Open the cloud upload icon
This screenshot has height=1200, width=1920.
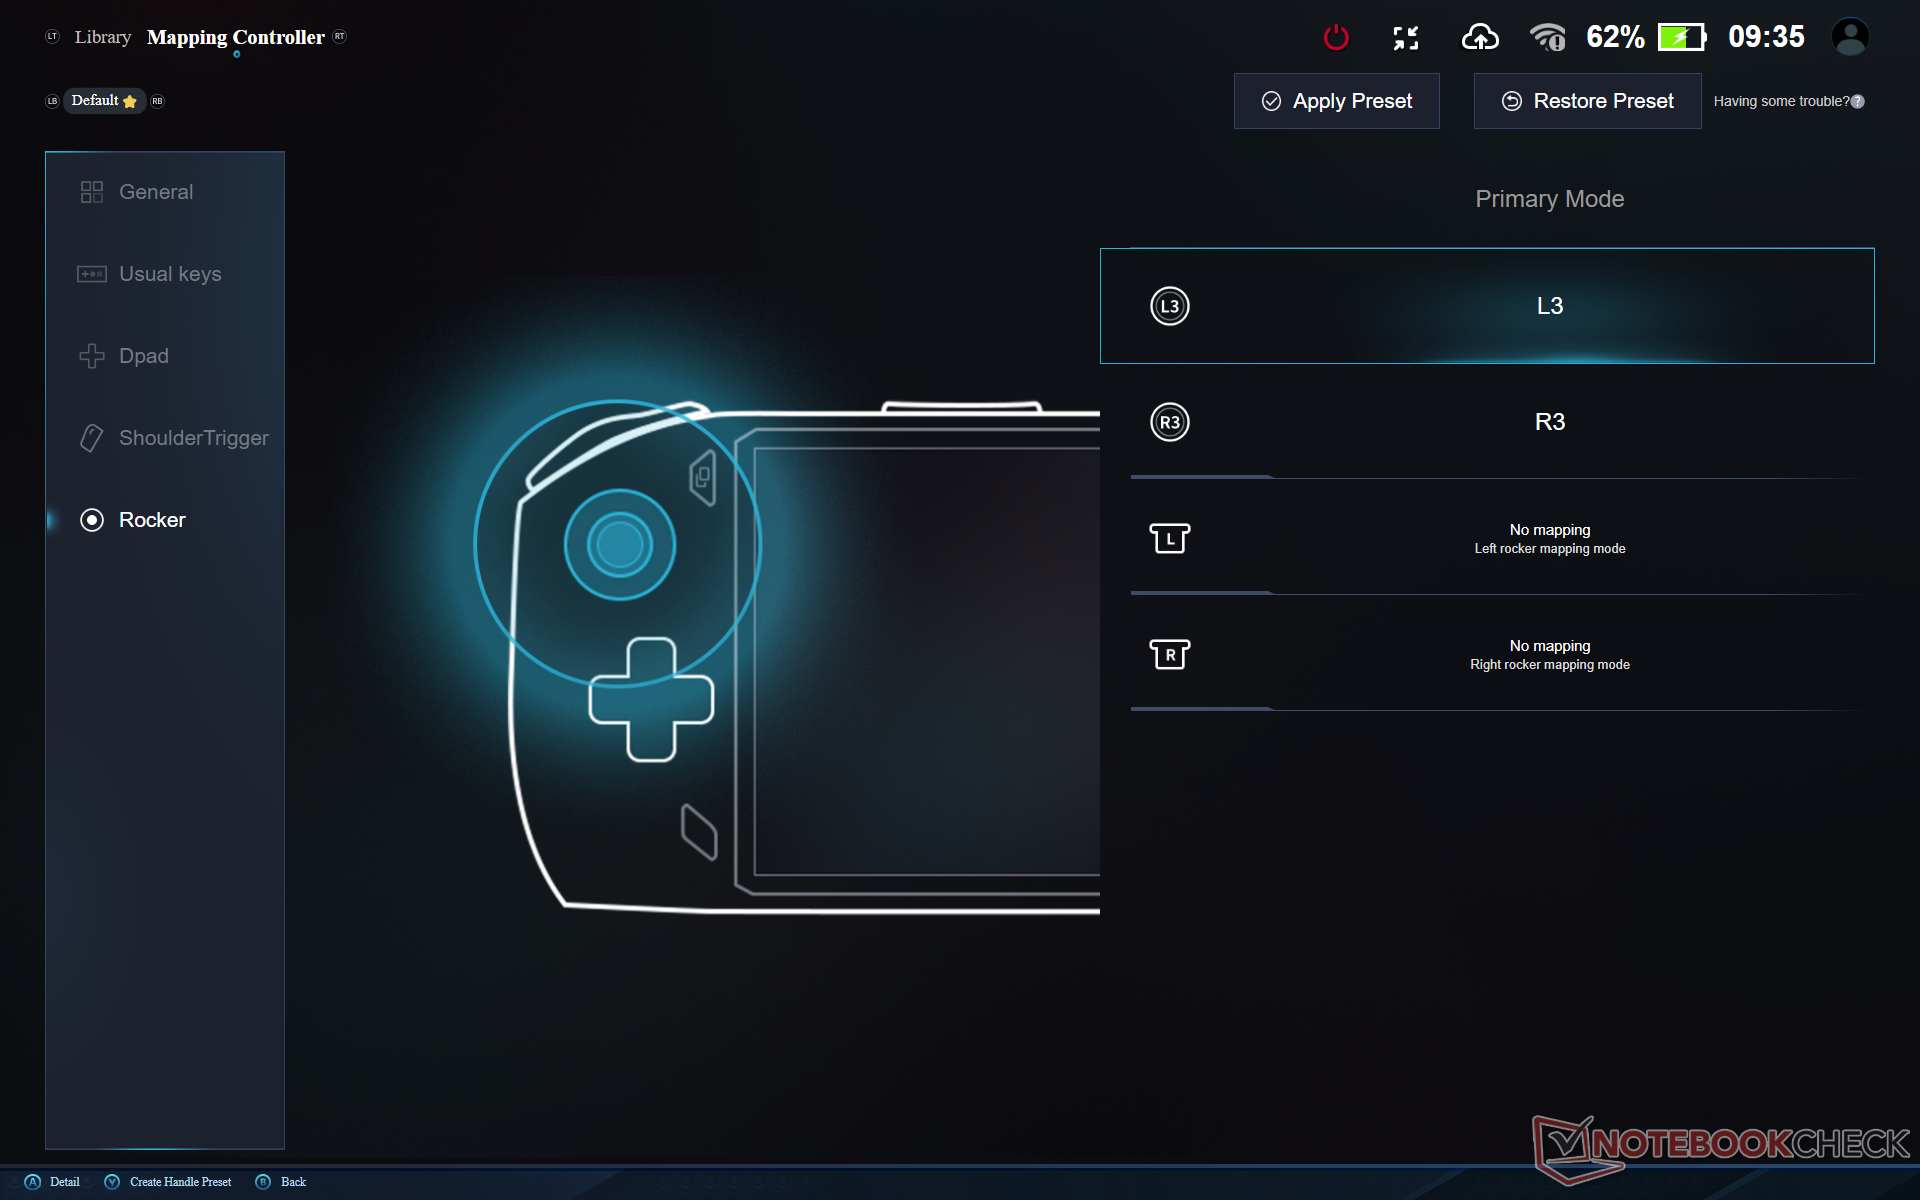click(1480, 38)
